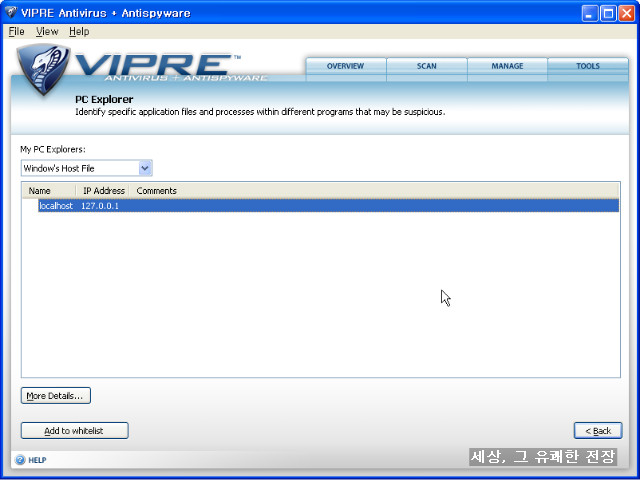Go back with the Back button
640x480 pixels.
(x=598, y=431)
